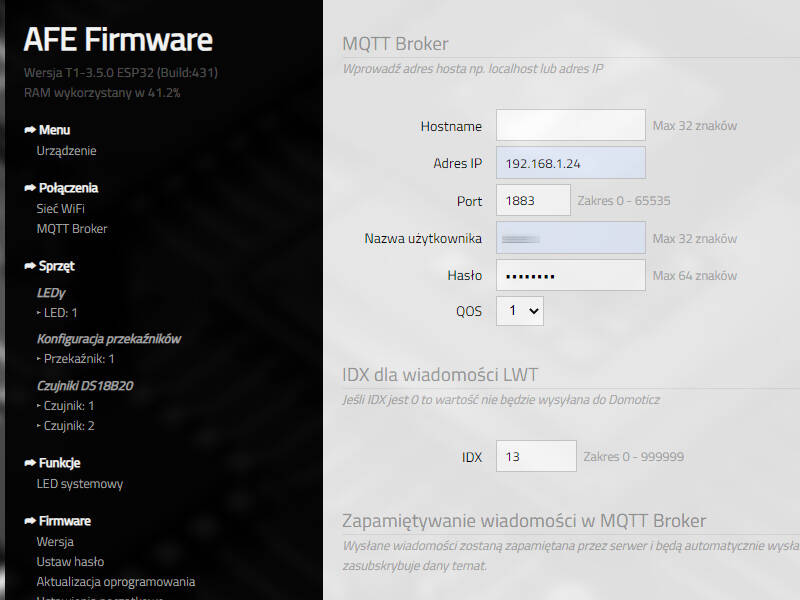The image size is (800, 600).
Task: Open the Ustaw hasło link
Action: point(70,562)
